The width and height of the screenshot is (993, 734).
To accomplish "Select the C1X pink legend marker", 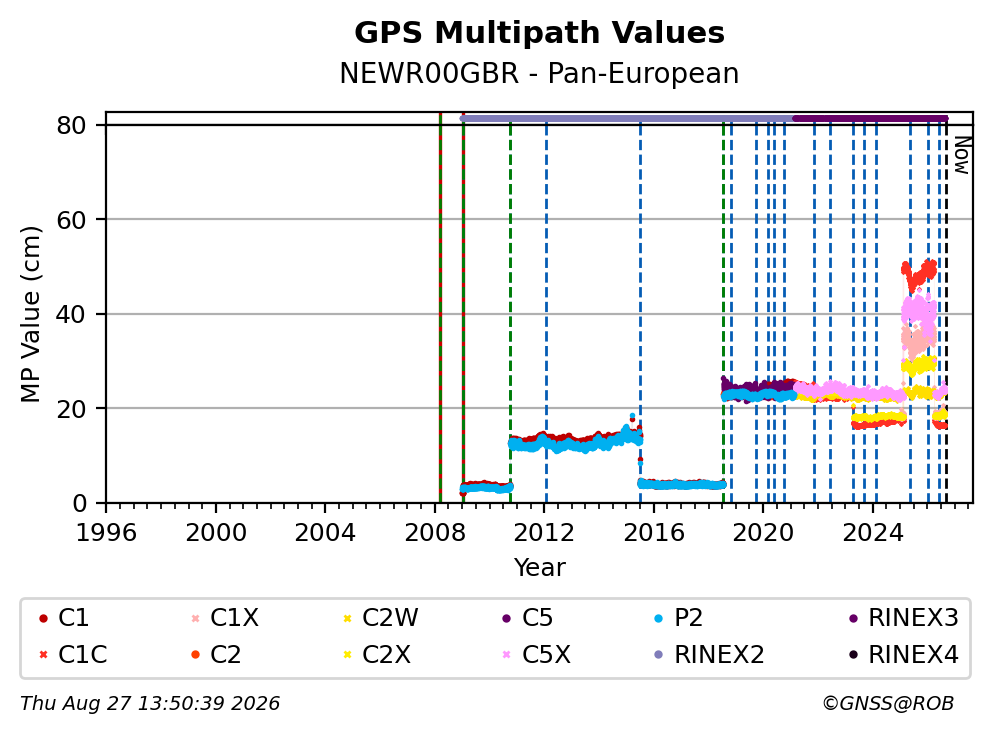I will tap(195, 618).
